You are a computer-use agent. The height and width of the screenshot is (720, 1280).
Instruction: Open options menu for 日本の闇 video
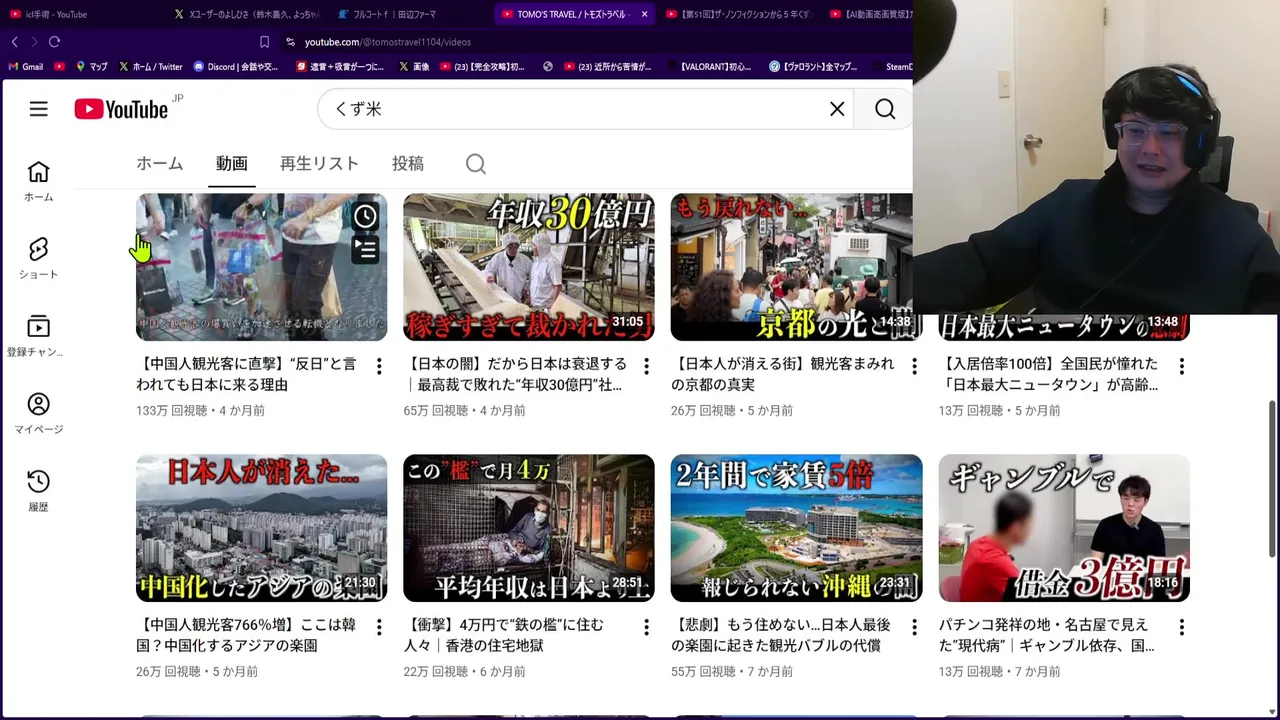pos(646,367)
